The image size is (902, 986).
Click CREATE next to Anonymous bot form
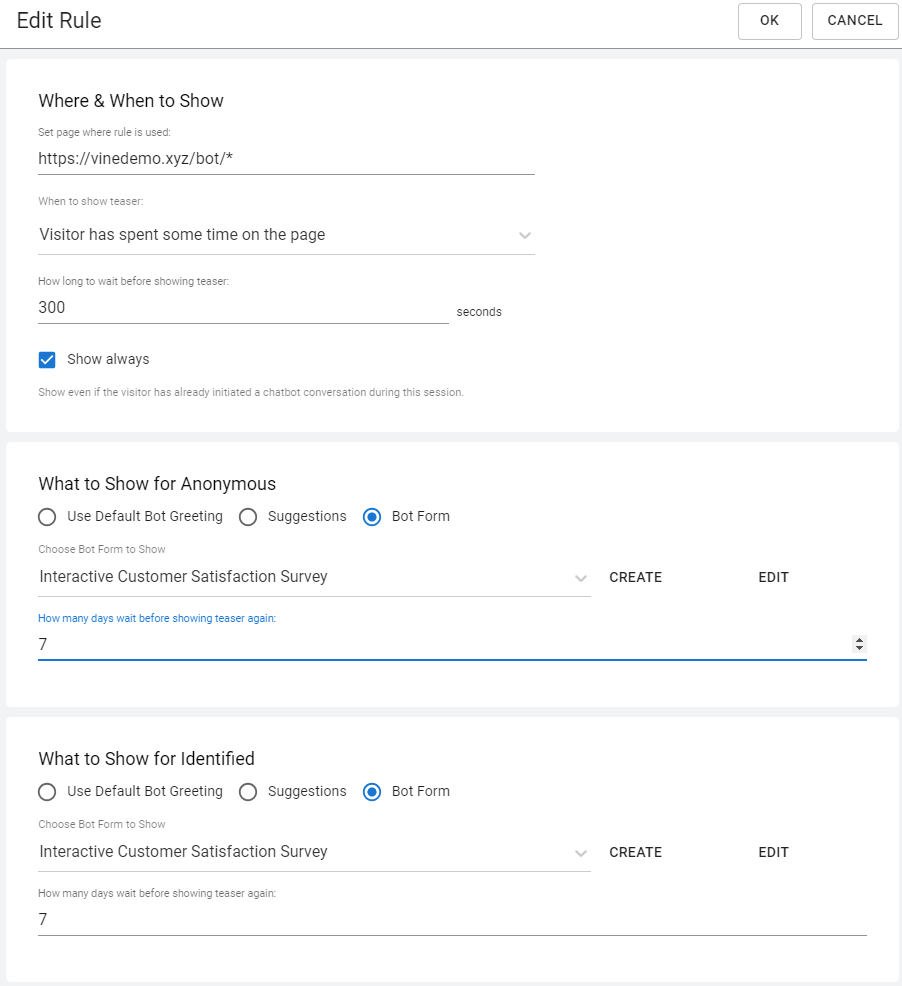(x=635, y=577)
